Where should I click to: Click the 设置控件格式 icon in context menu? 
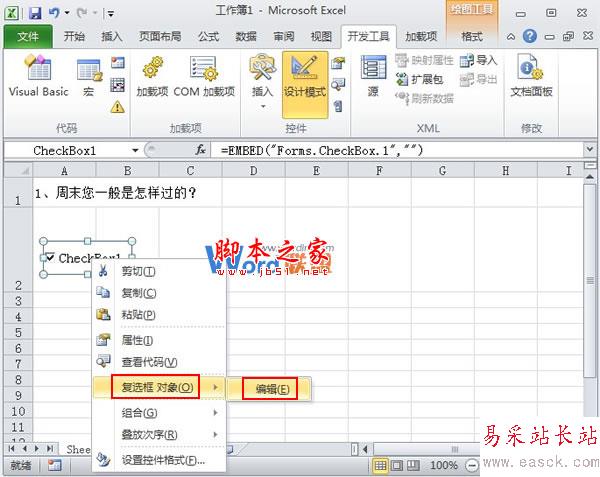tap(103, 459)
